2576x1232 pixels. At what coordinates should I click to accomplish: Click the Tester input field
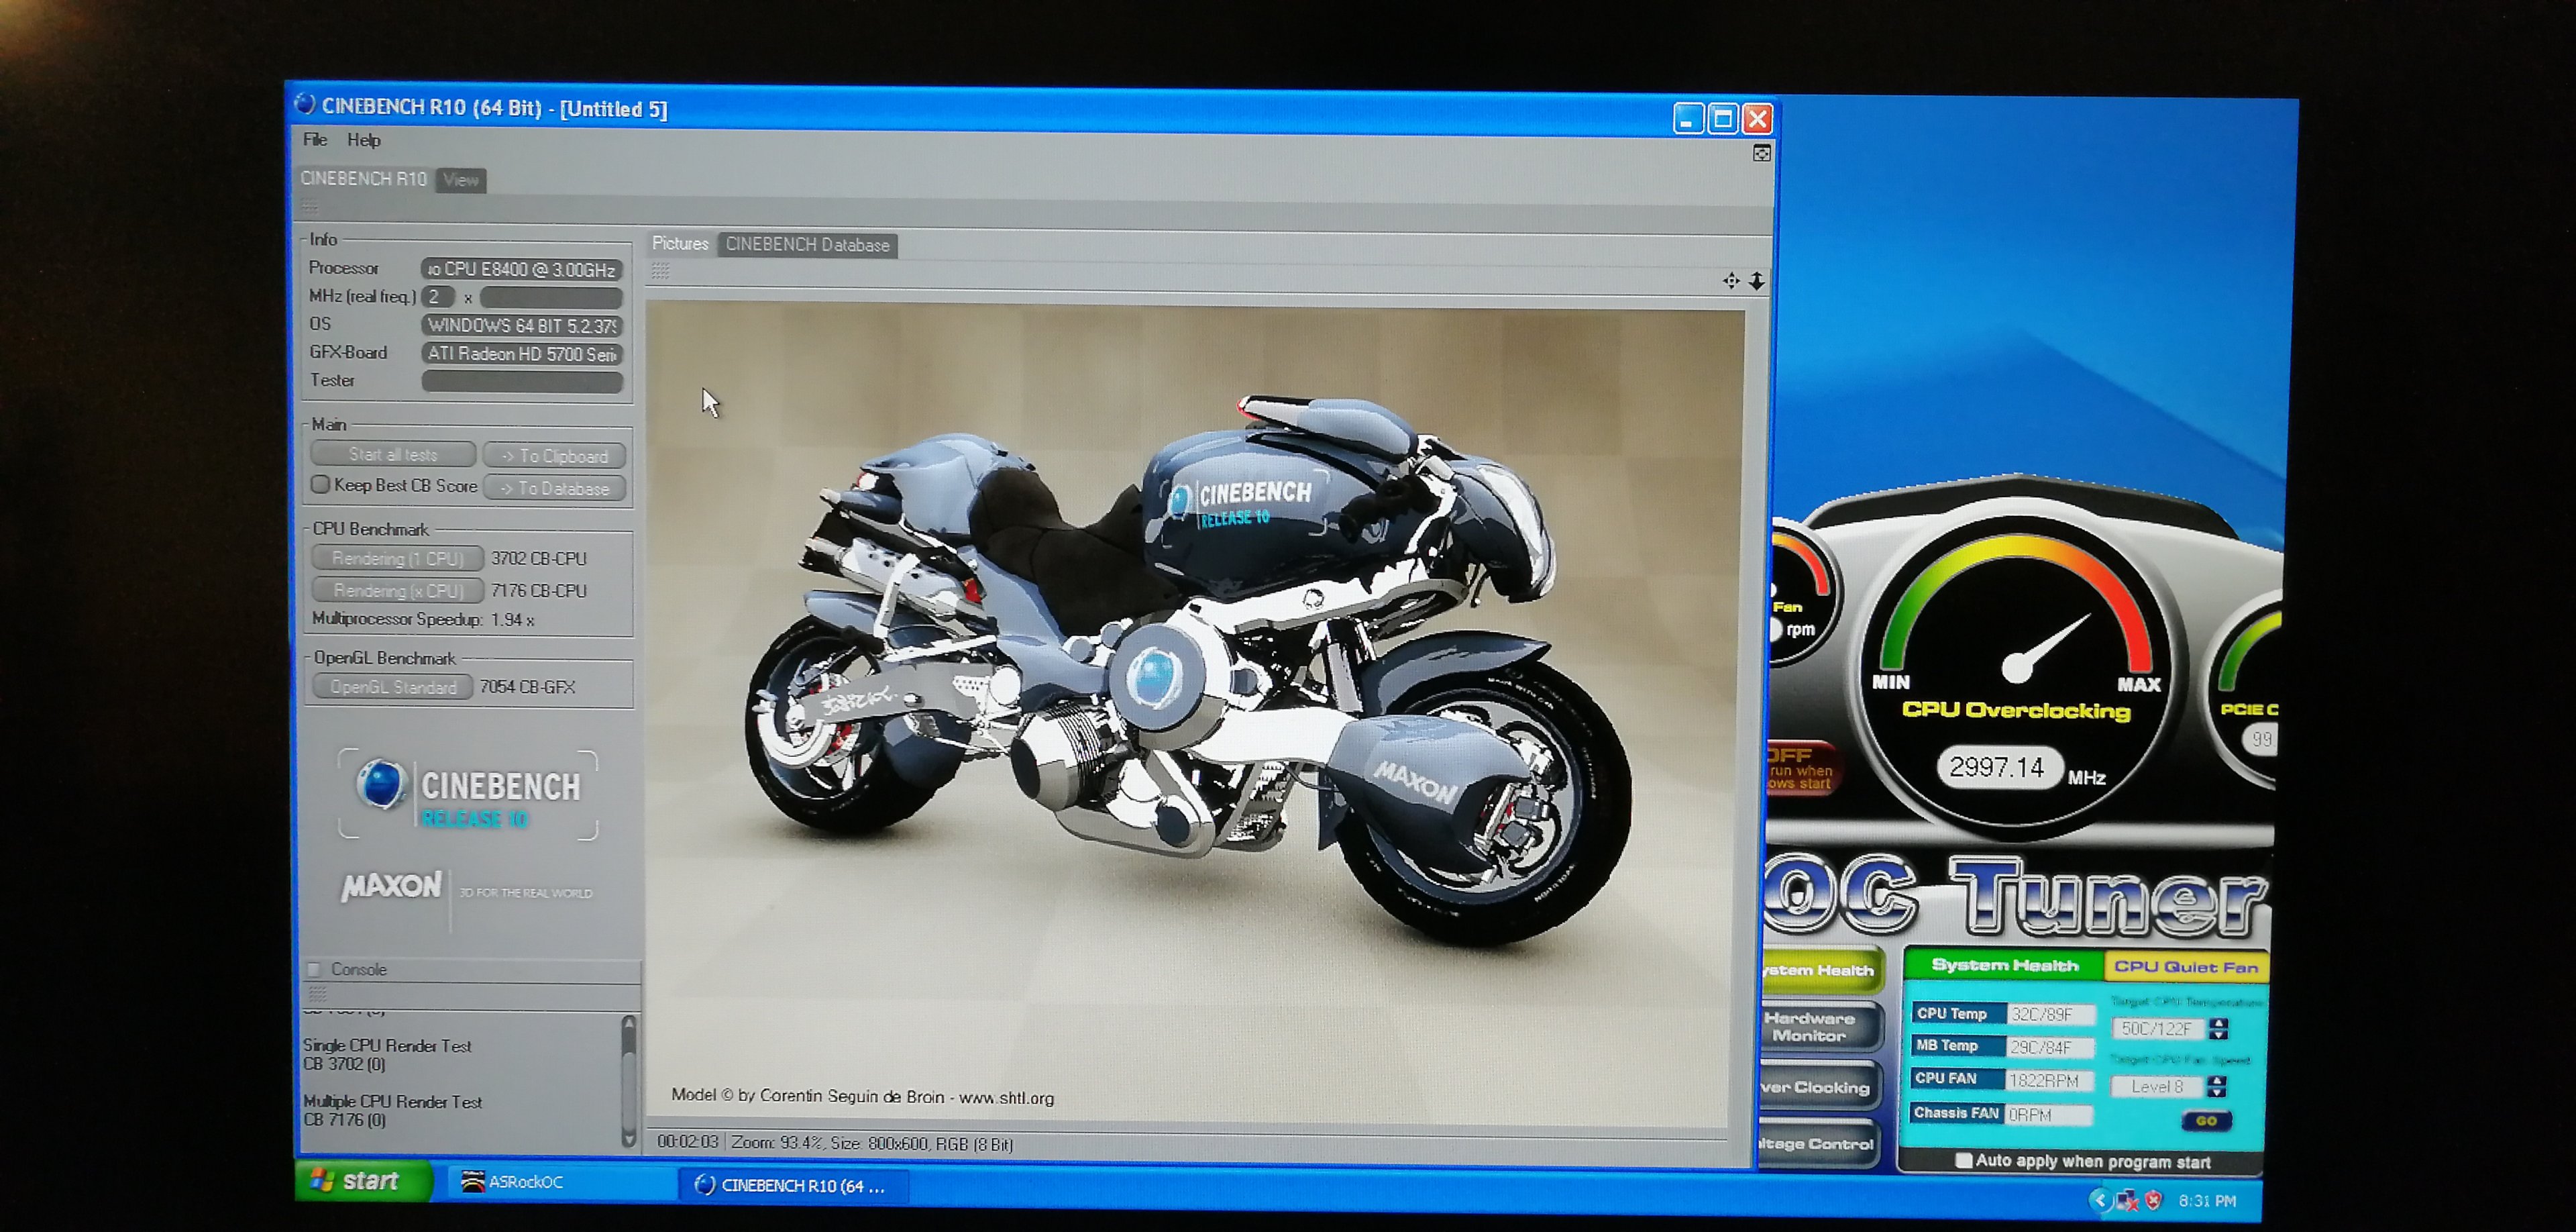pyautogui.click(x=522, y=381)
